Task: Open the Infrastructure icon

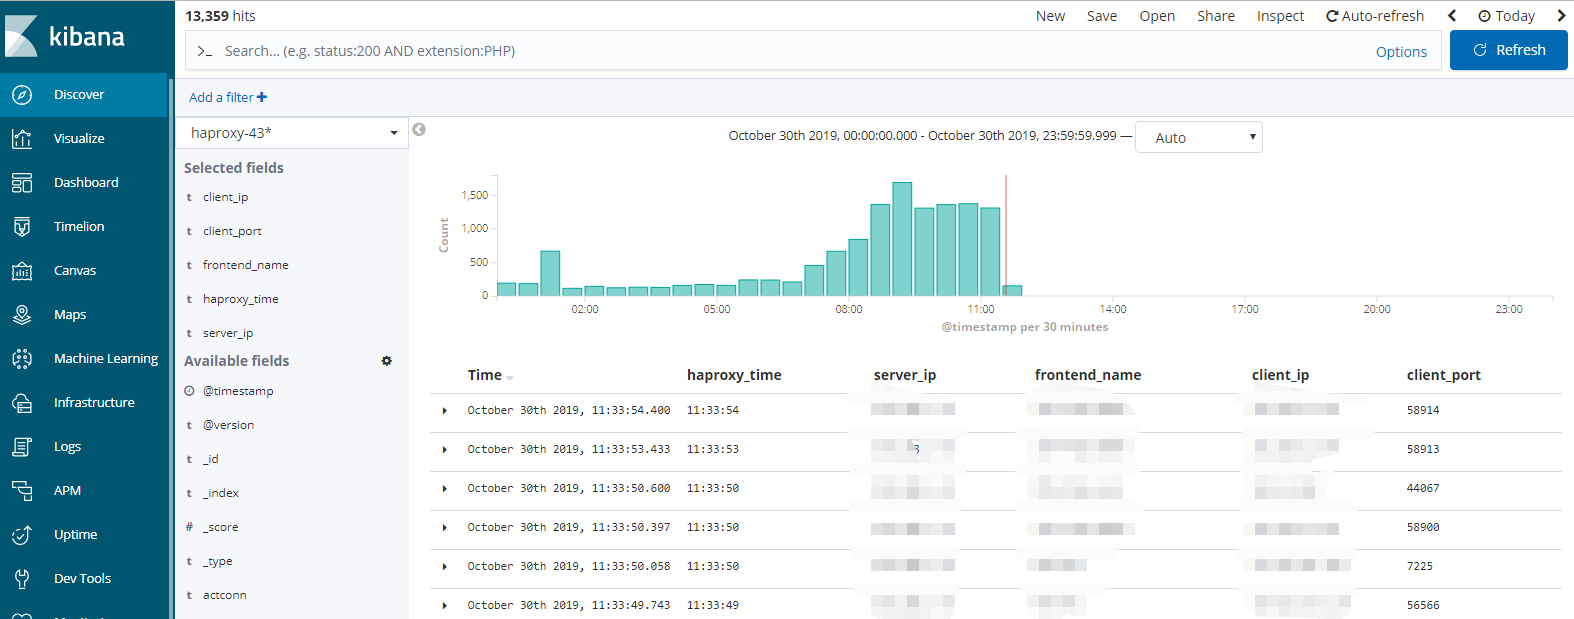Action: [22, 403]
